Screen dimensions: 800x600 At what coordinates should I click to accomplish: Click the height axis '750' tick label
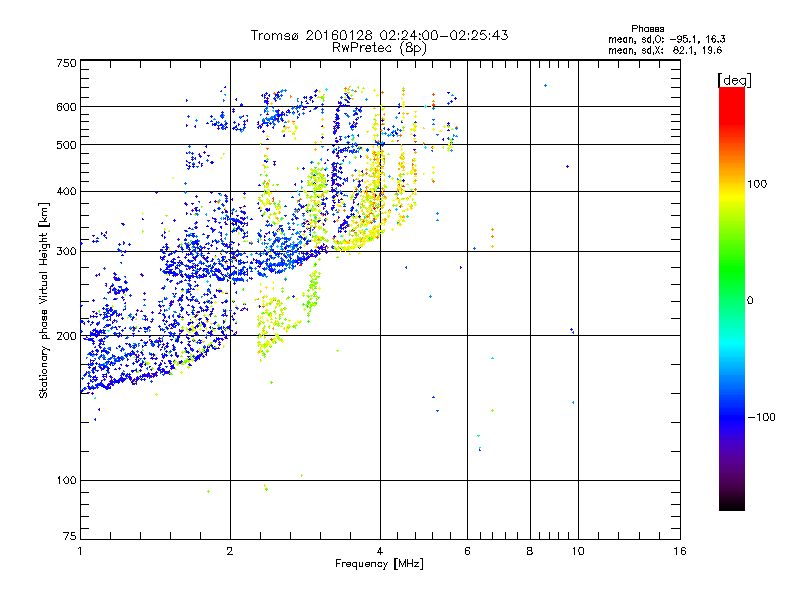66,64
